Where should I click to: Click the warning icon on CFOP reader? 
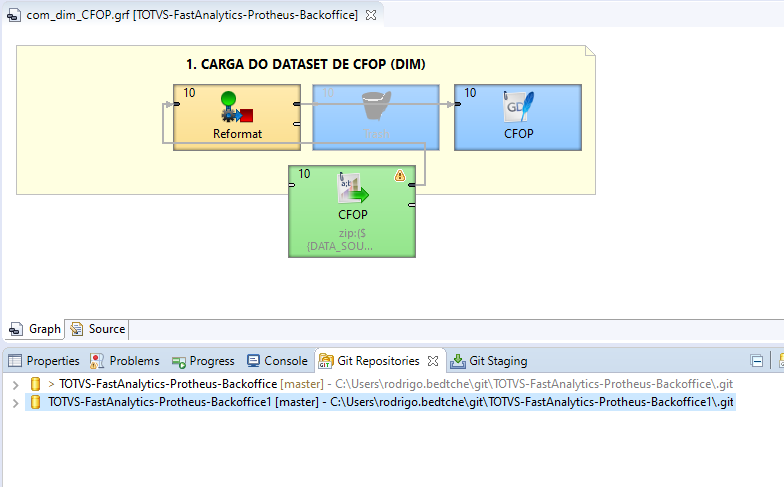click(x=400, y=176)
